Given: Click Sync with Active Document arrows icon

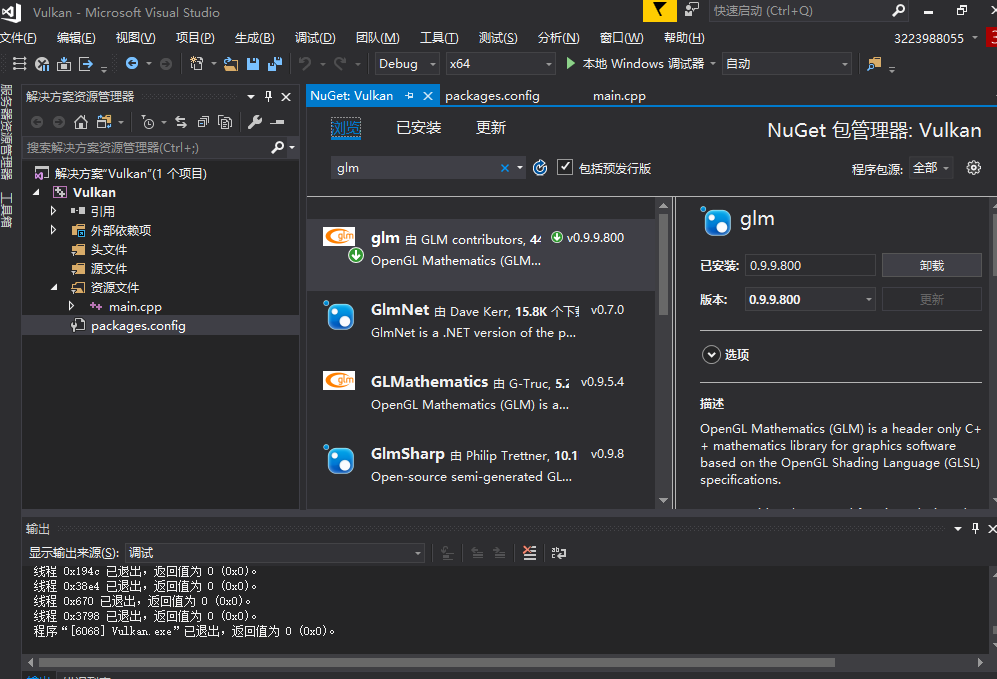Looking at the screenshot, I should [181, 122].
